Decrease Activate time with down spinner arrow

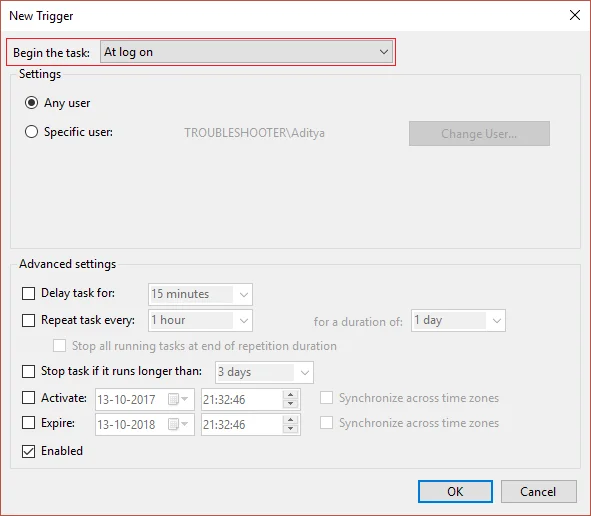[291, 404]
